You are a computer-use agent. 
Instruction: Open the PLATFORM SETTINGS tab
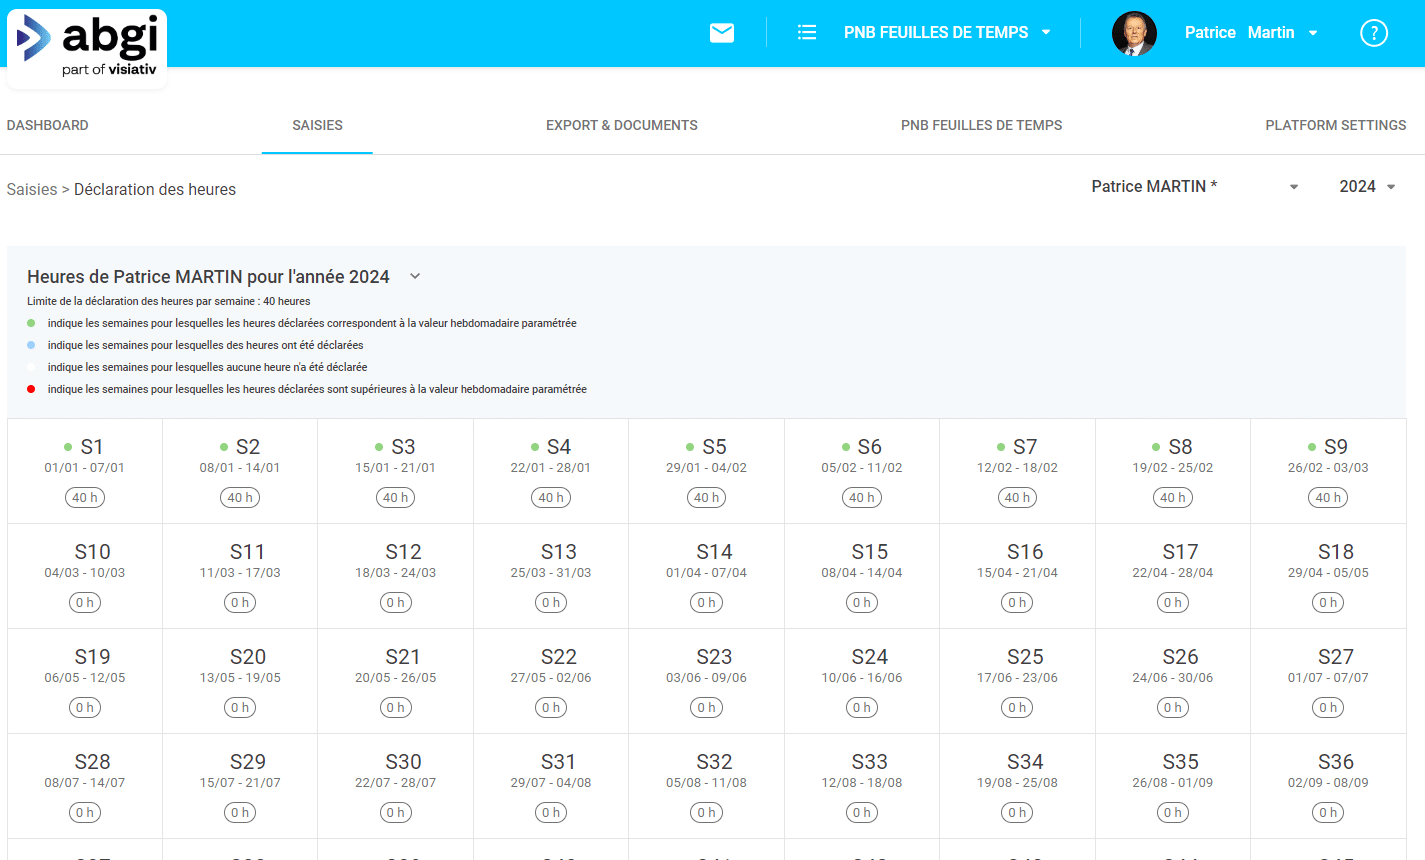1336,125
